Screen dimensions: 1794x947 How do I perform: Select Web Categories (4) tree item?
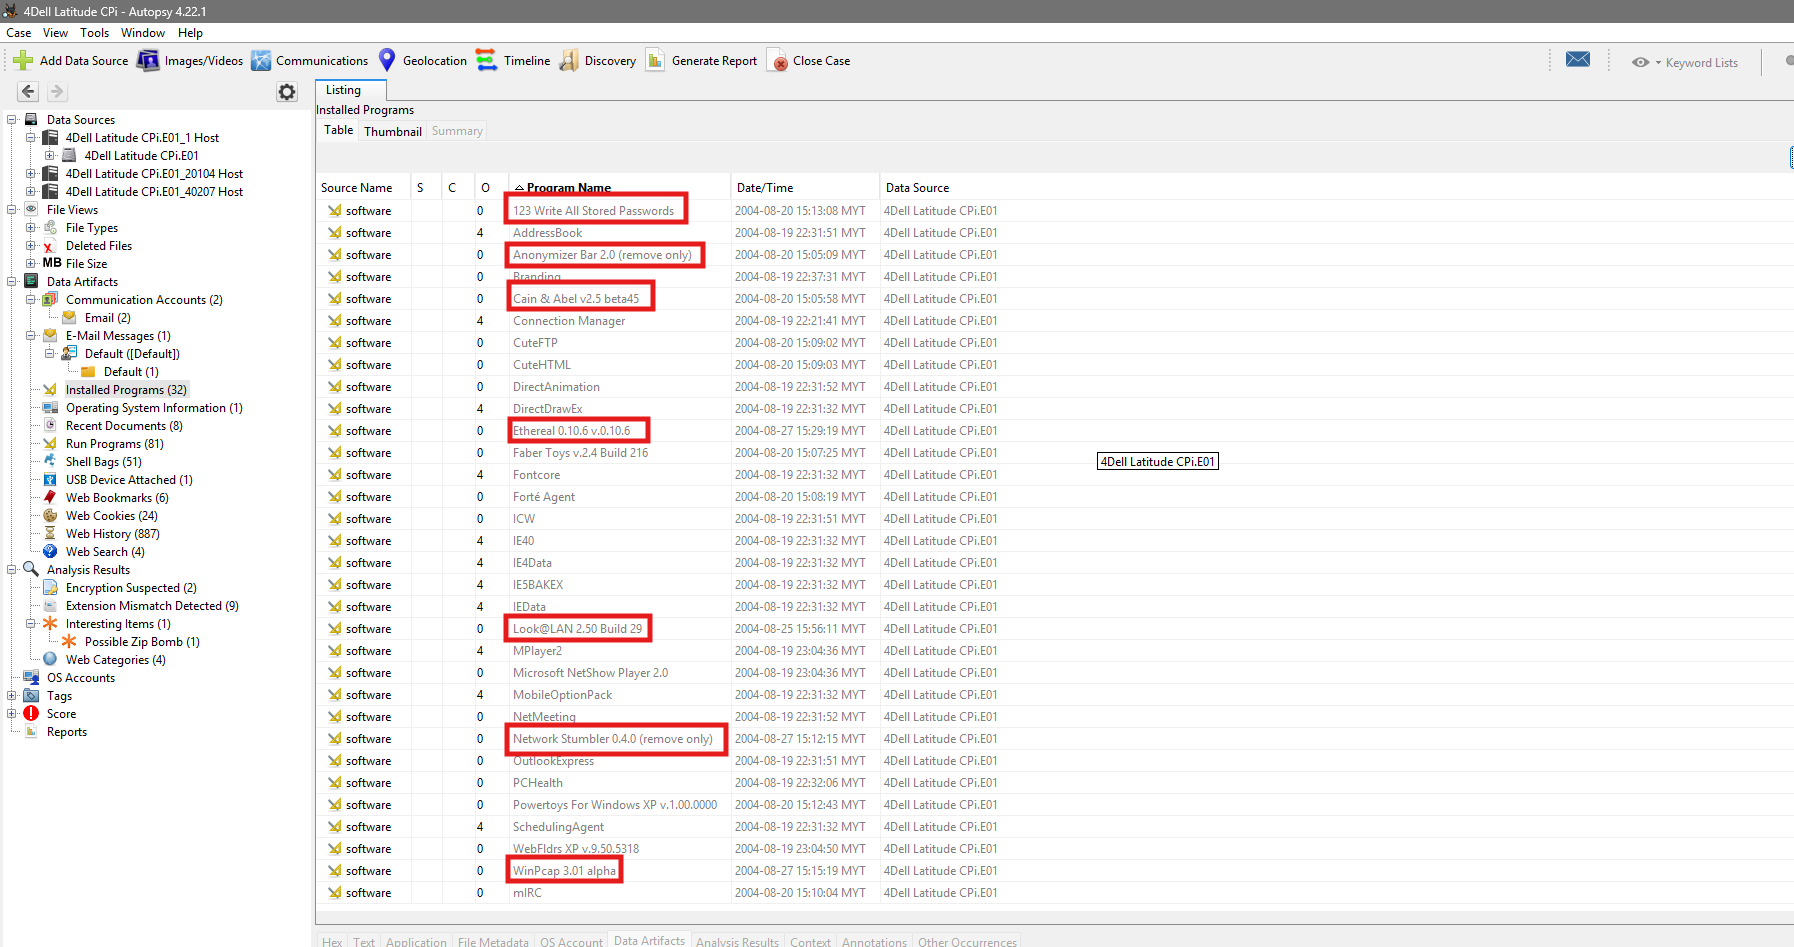tap(116, 660)
